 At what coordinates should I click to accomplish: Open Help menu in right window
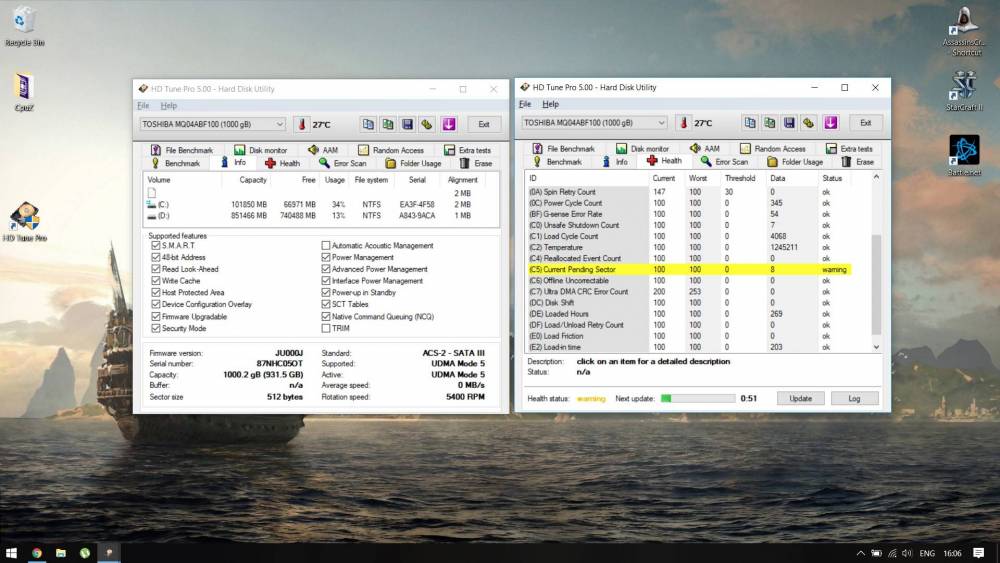point(550,104)
